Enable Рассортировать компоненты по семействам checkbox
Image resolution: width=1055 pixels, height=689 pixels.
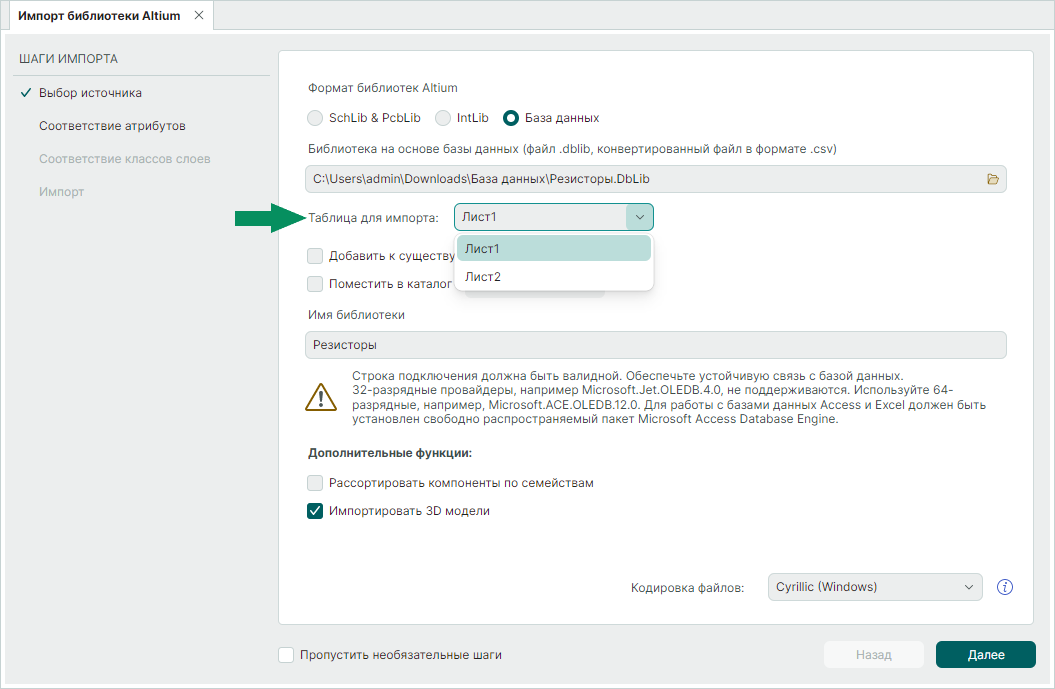click(x=315, y=483)
